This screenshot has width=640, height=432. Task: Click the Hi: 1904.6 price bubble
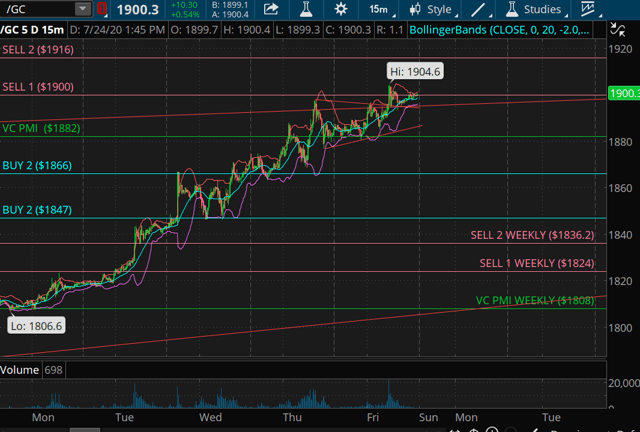point(415,71)
